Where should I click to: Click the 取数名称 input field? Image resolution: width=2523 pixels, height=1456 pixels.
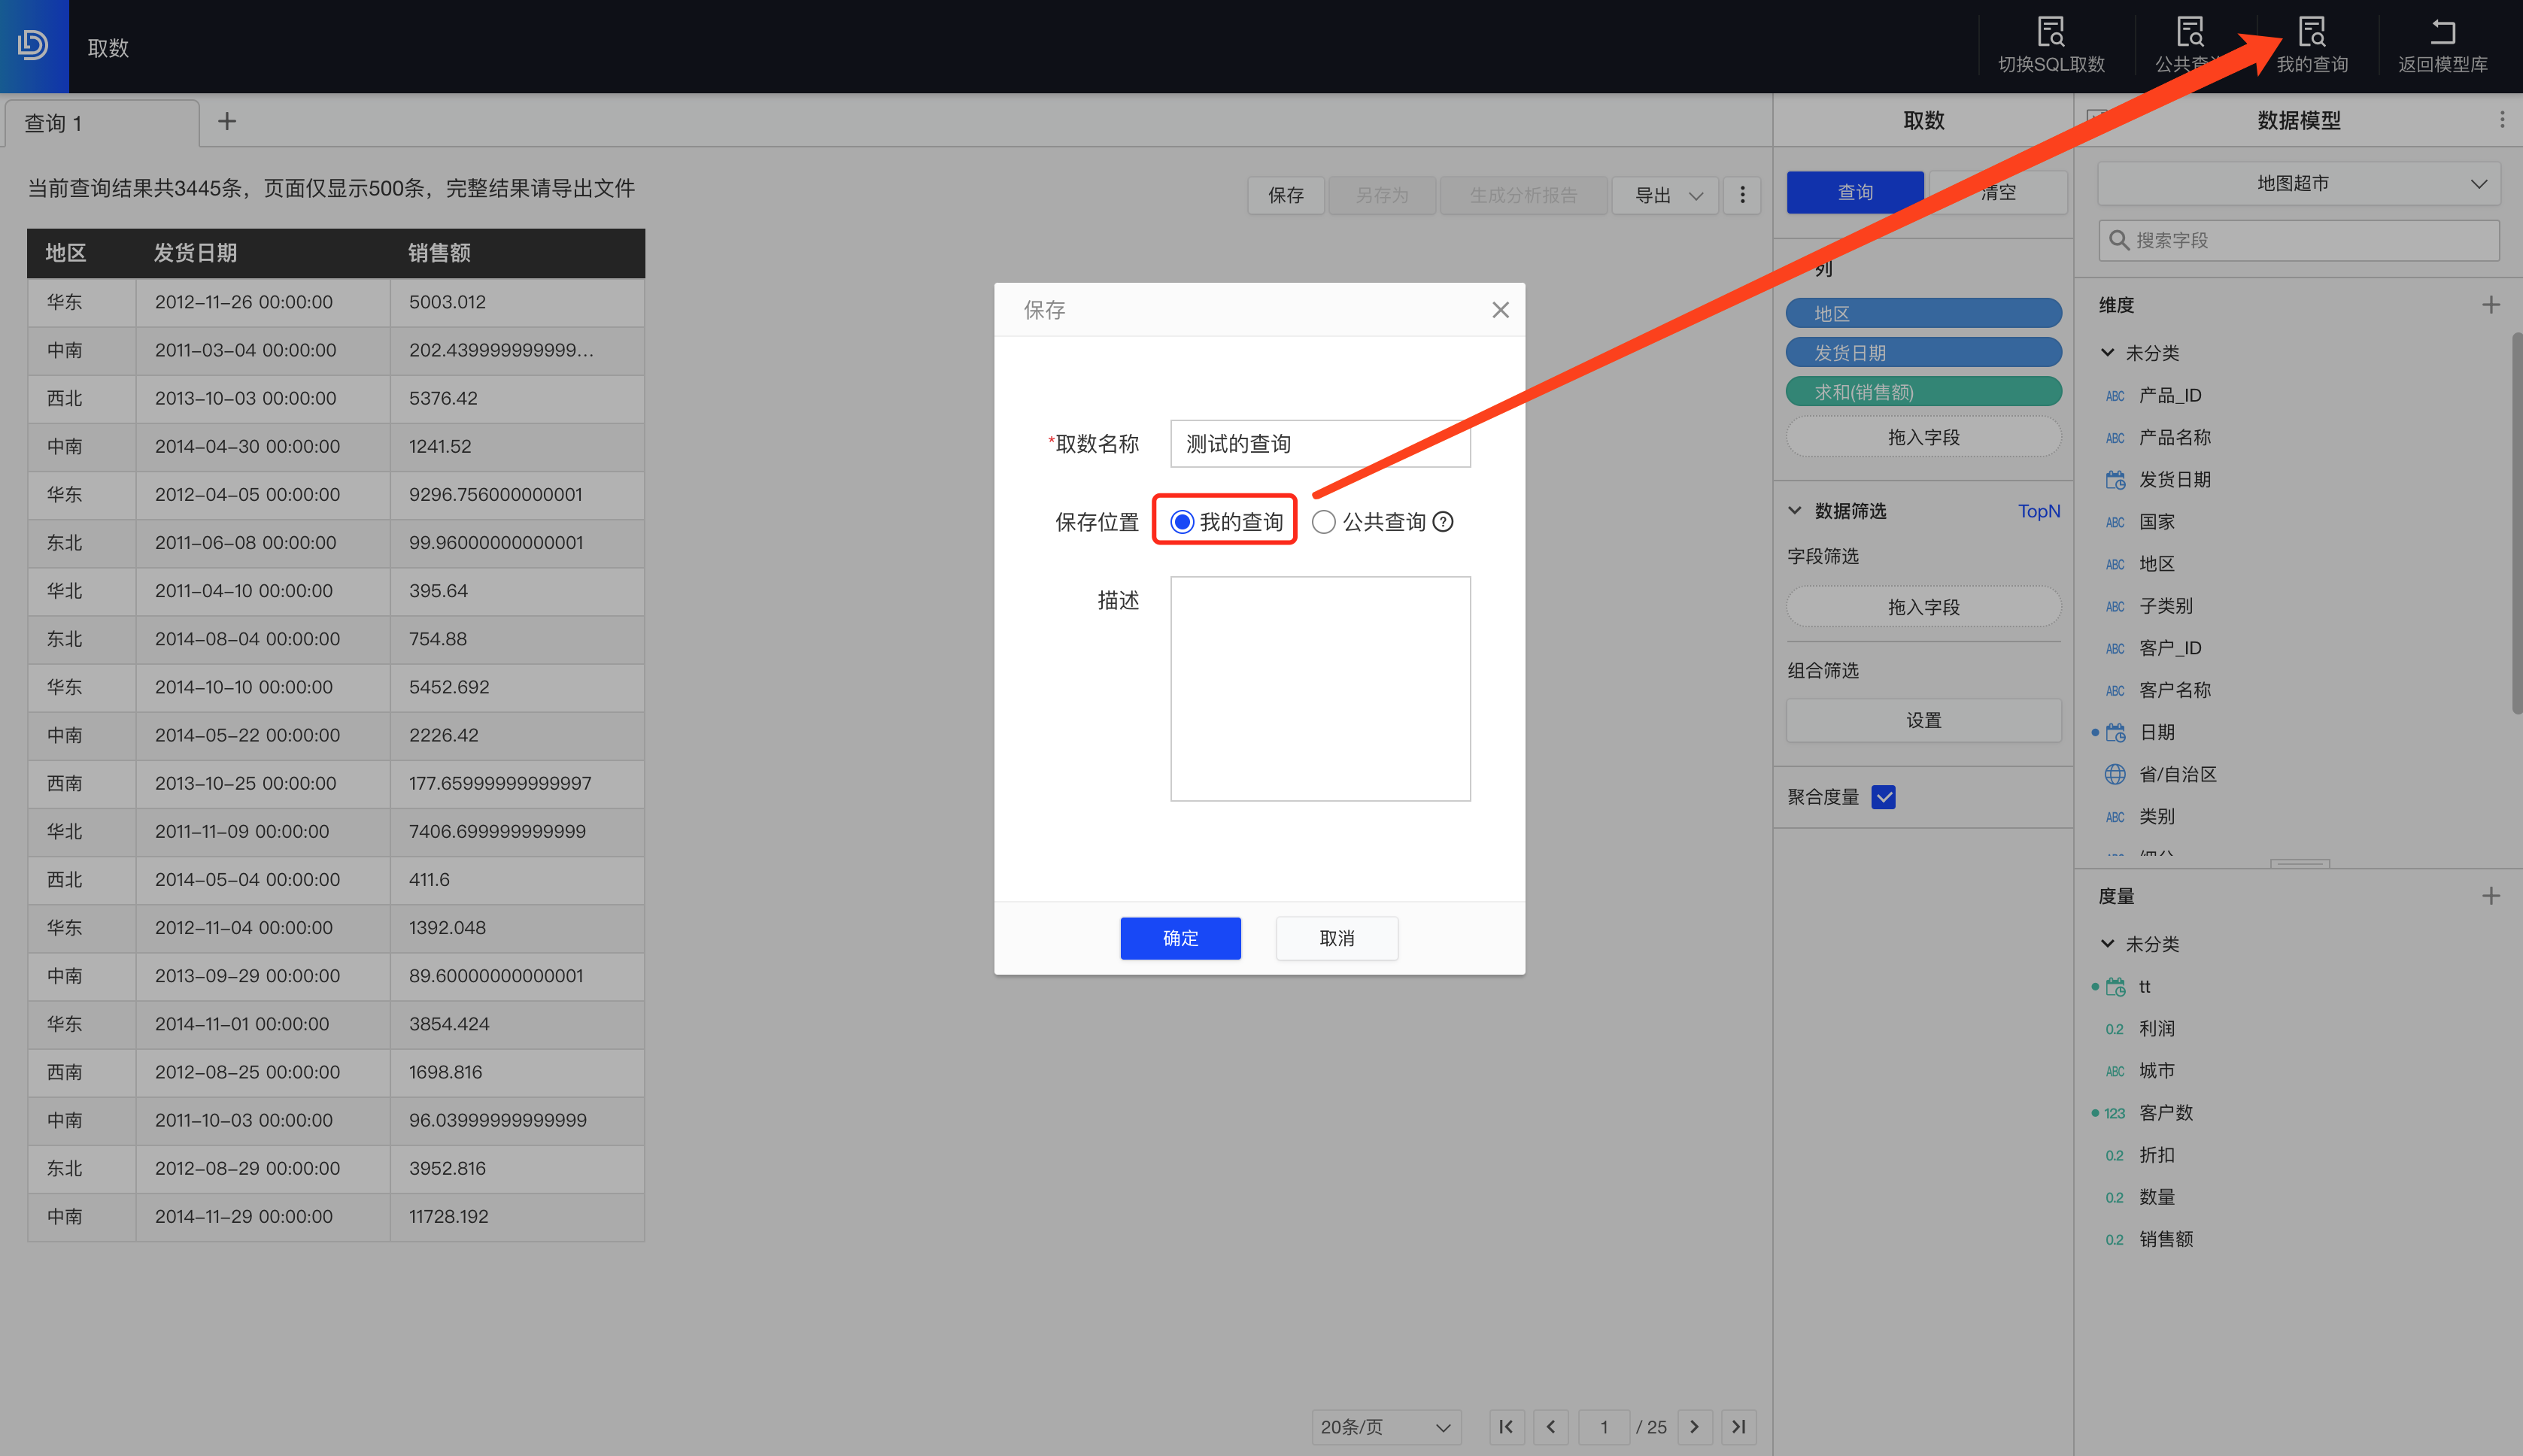tap(1320, 443)
